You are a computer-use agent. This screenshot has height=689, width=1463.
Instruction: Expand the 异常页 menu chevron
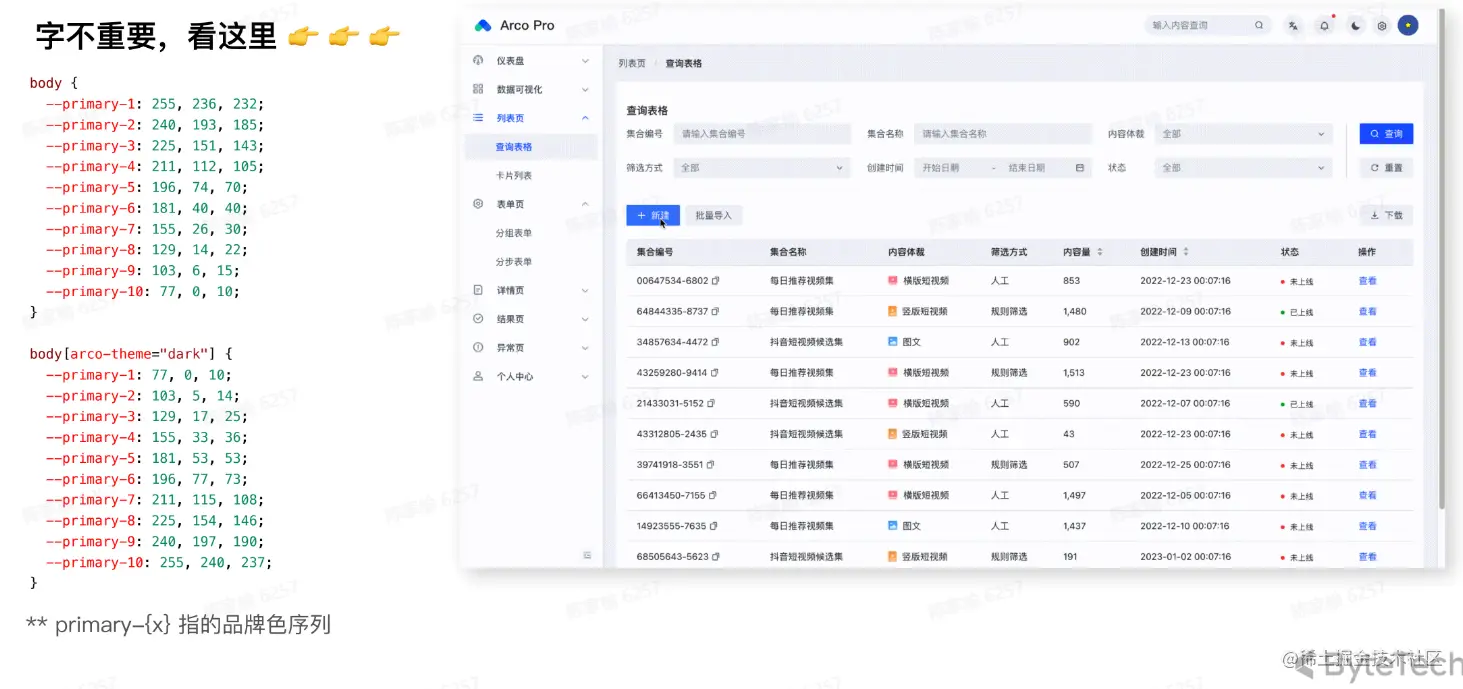click(x=585, y=348)
